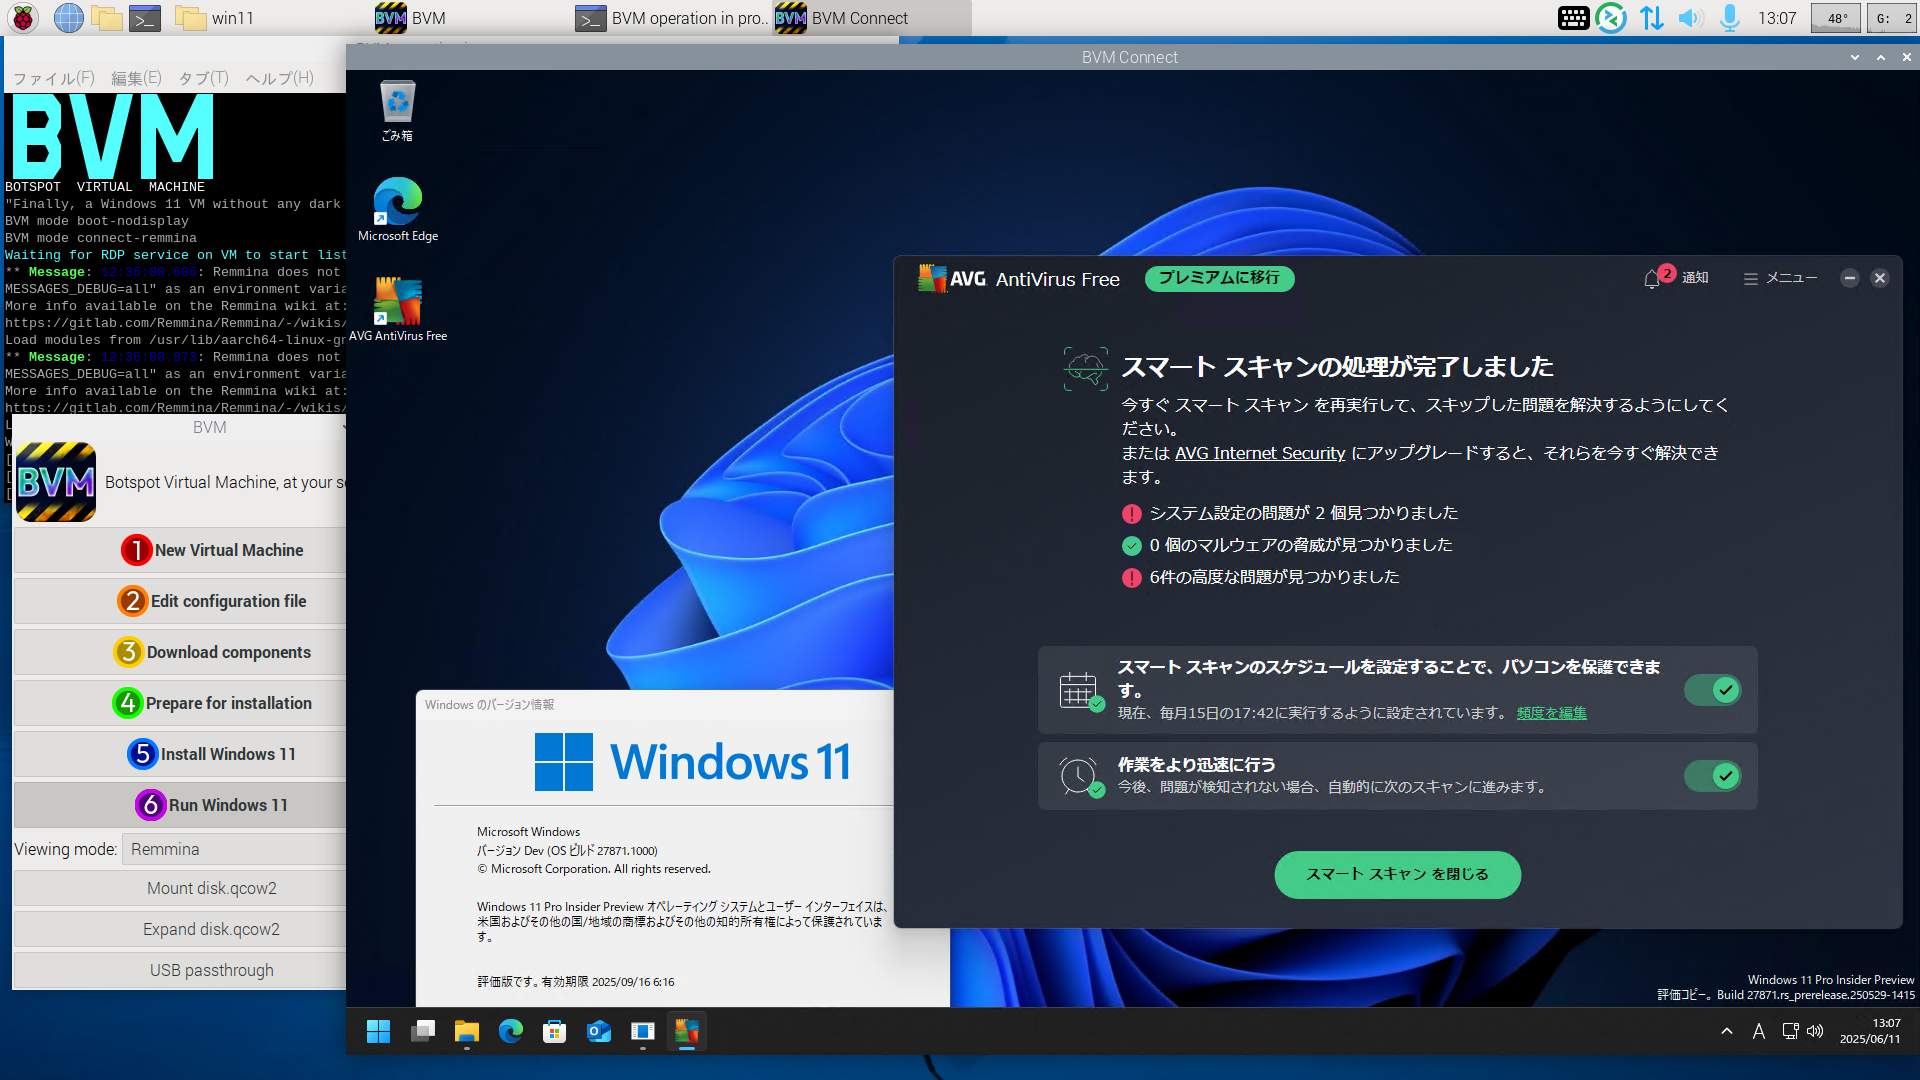Click the IME A indicator in Windows tray
Screen dimensions: 1920x1080
tap(1758, 1031)
